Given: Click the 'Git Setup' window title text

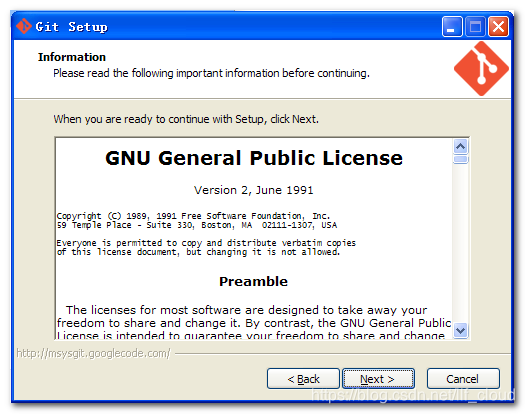Looking at the screenshot, I should (72, 27).
